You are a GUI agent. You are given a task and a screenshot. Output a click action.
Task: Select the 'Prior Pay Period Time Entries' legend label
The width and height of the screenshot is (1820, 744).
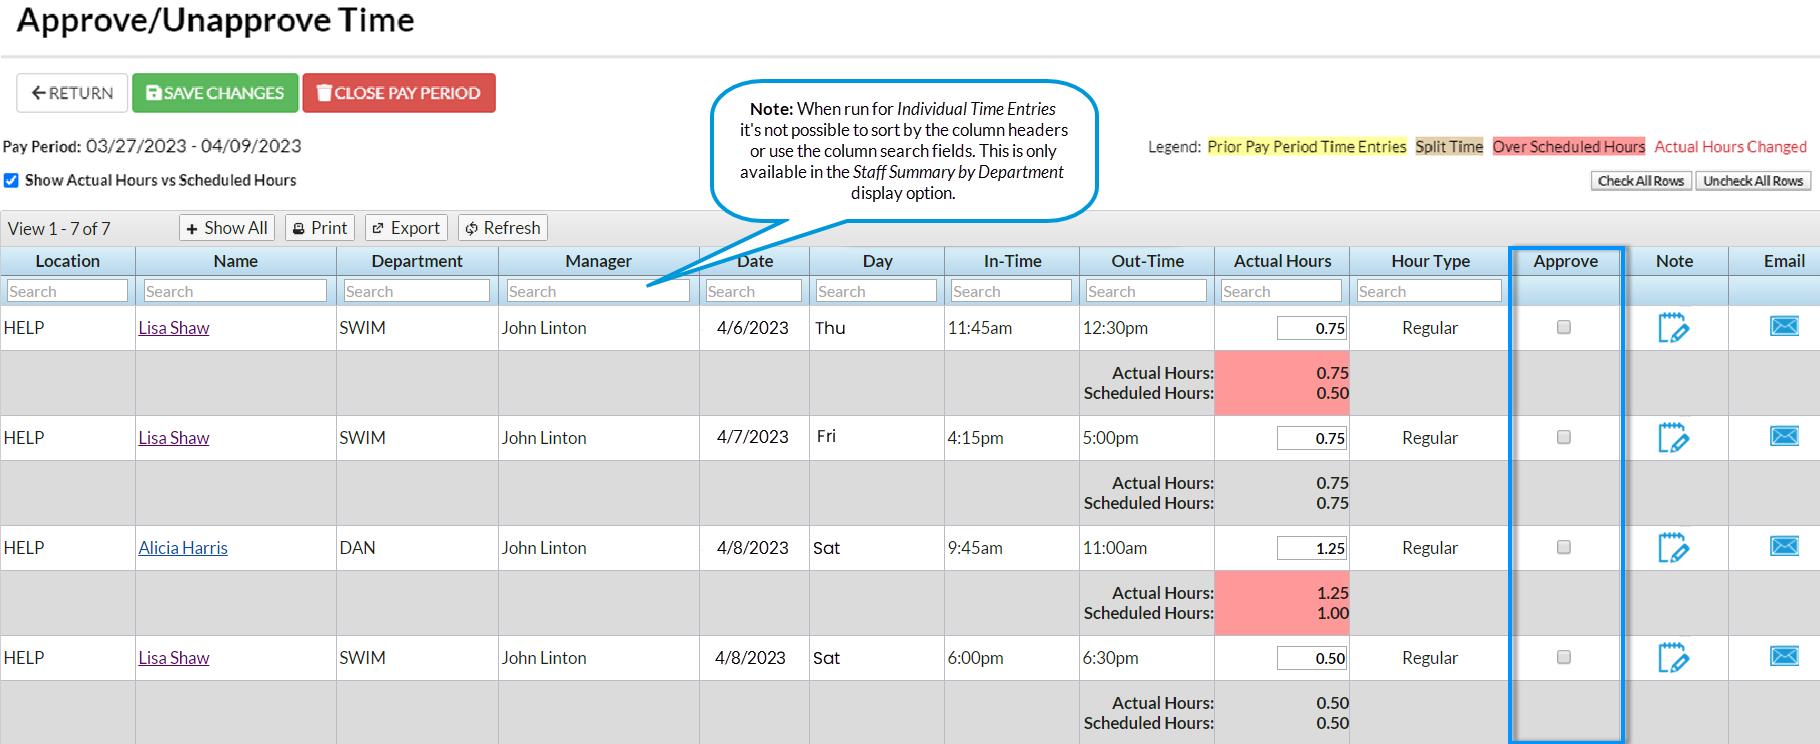(1307, 147)
